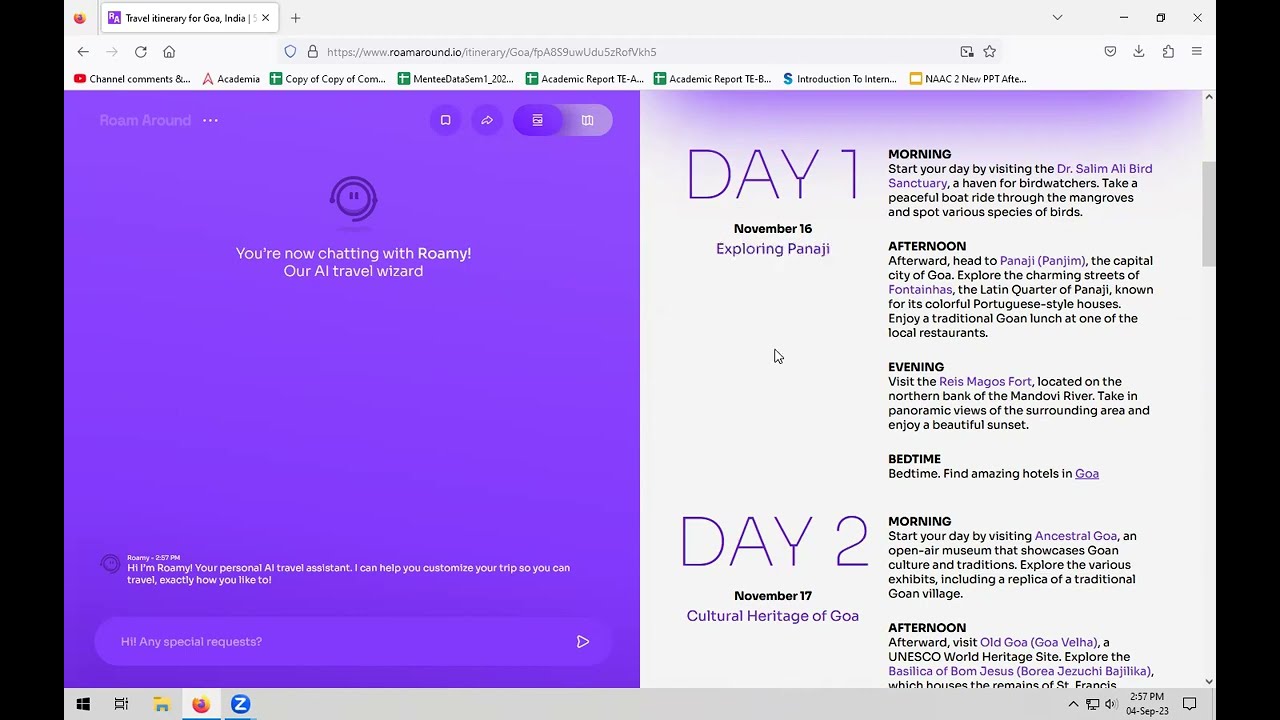This screenshot has height=720, width=1280.
Task: Open the extensions puzzle icon
Action: 1168,52
